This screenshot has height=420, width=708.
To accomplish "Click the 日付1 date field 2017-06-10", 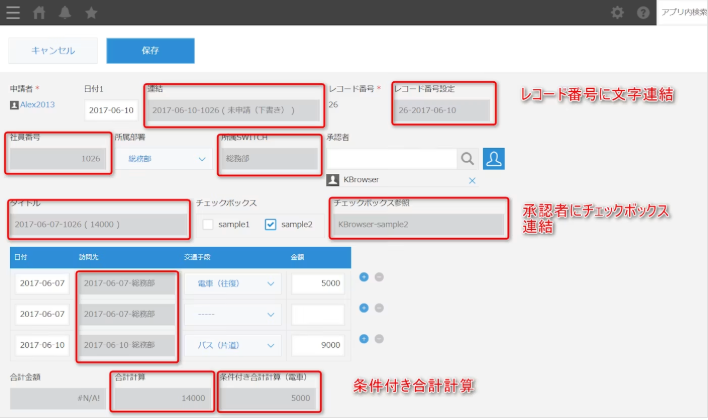I will tap(111, 110).
